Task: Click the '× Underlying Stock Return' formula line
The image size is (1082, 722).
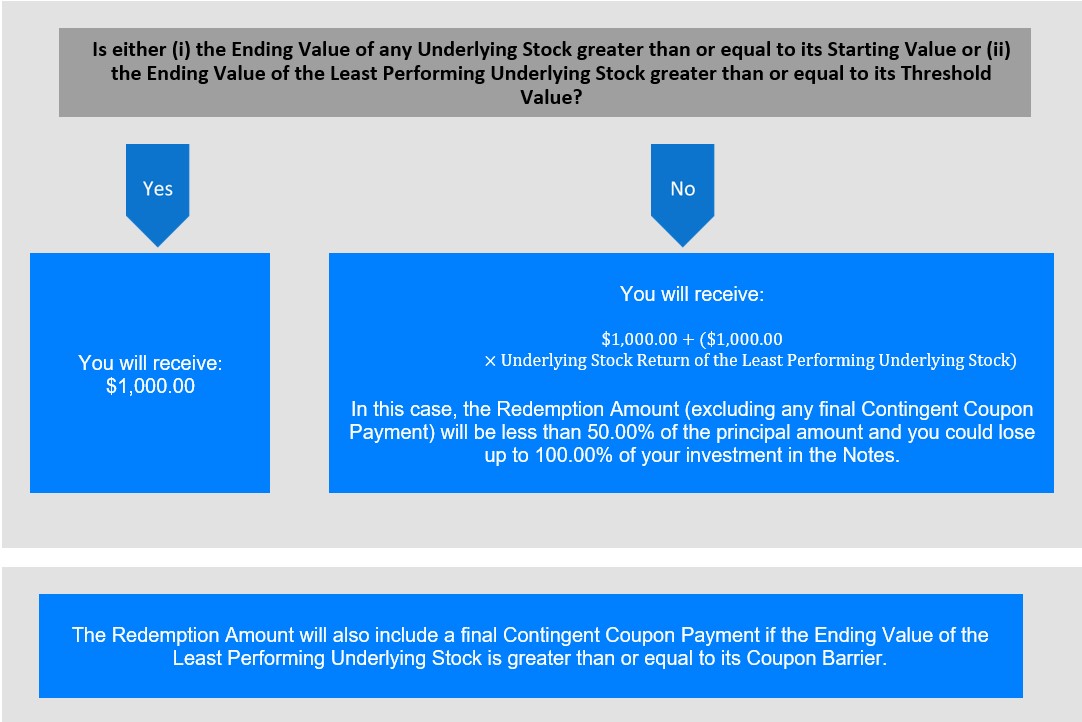Action: [x=750, y=360]
